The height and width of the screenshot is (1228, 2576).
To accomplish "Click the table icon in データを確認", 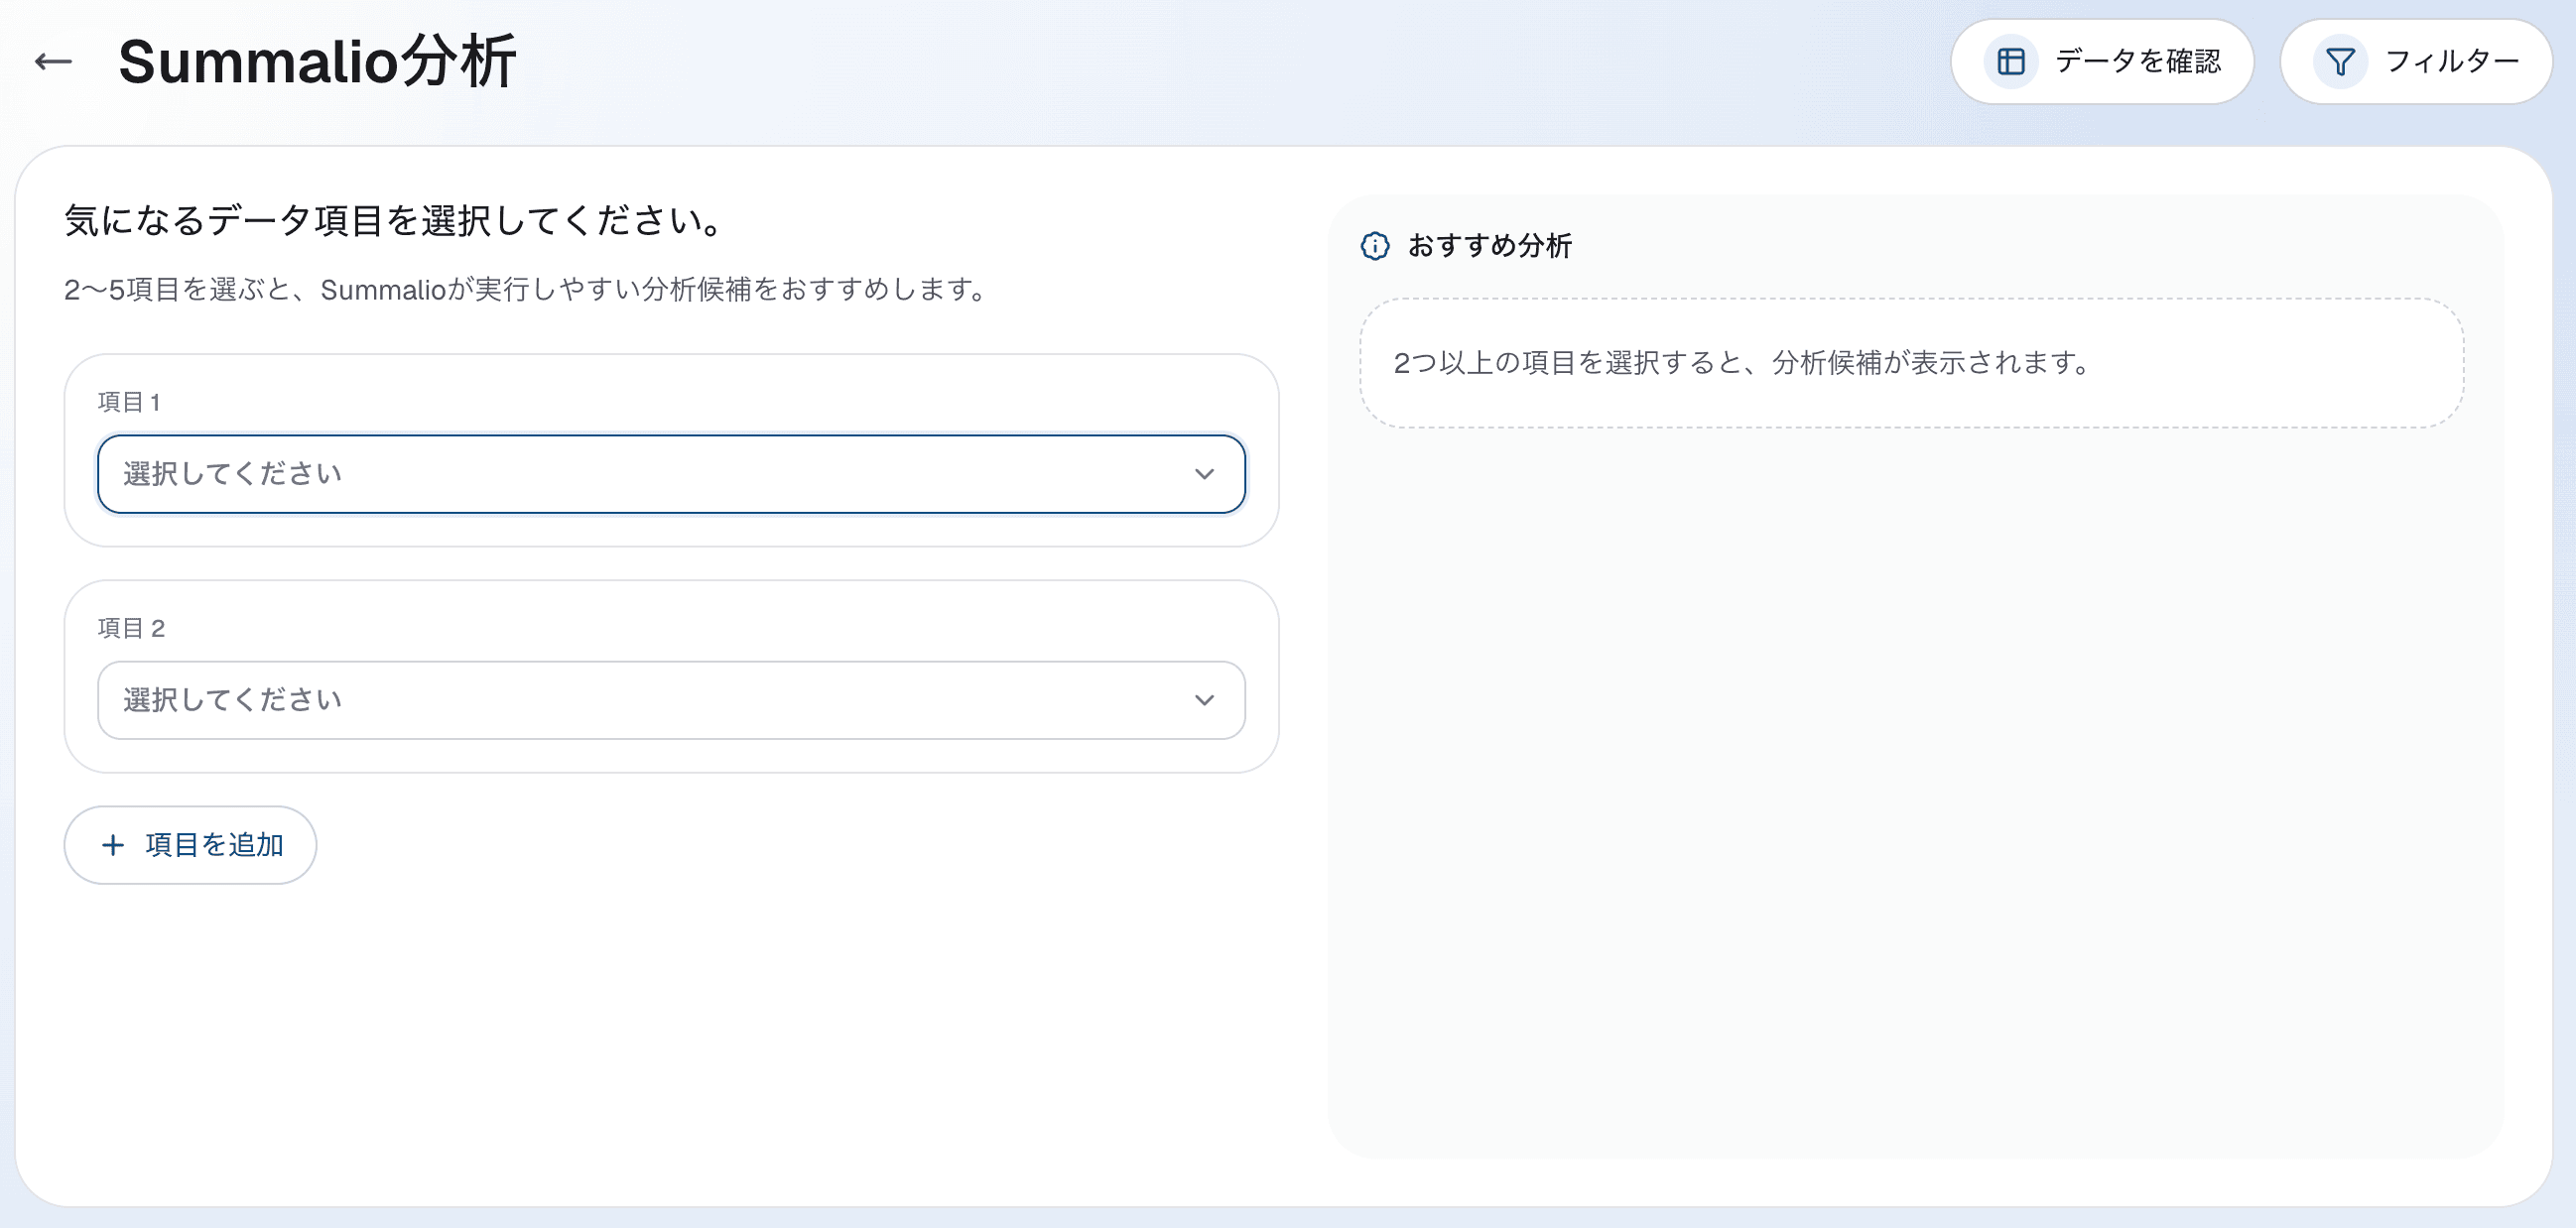I will 2011,62.
